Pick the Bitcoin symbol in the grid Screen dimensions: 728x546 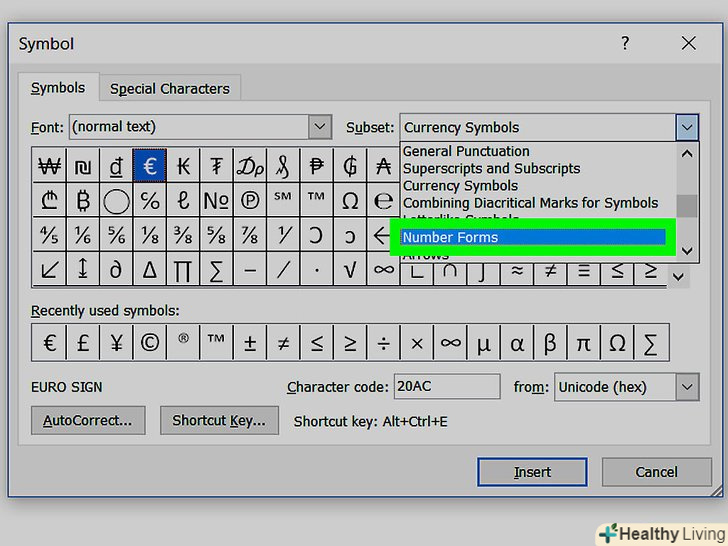click(x=83, y=200)
